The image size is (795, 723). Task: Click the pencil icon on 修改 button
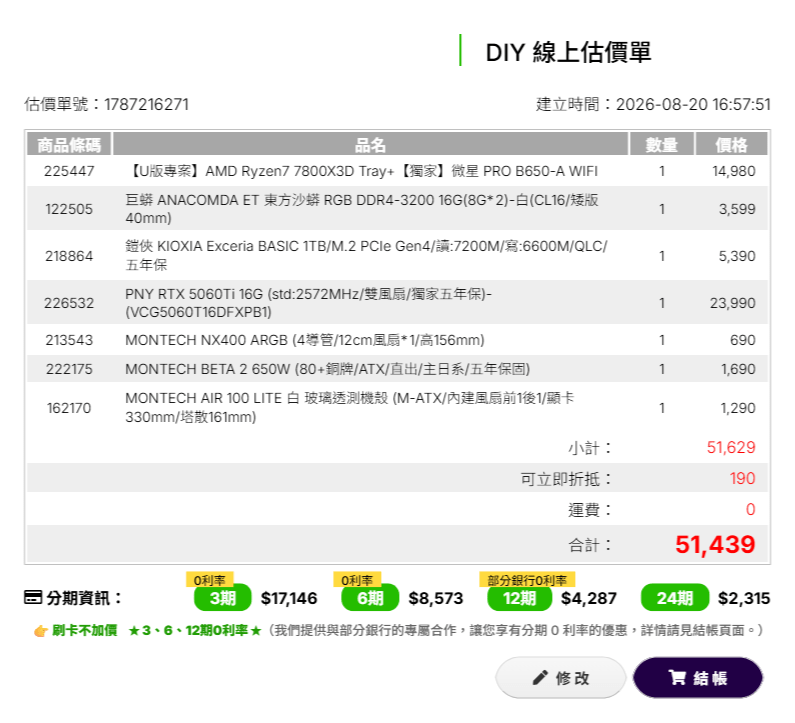(540, 678)
